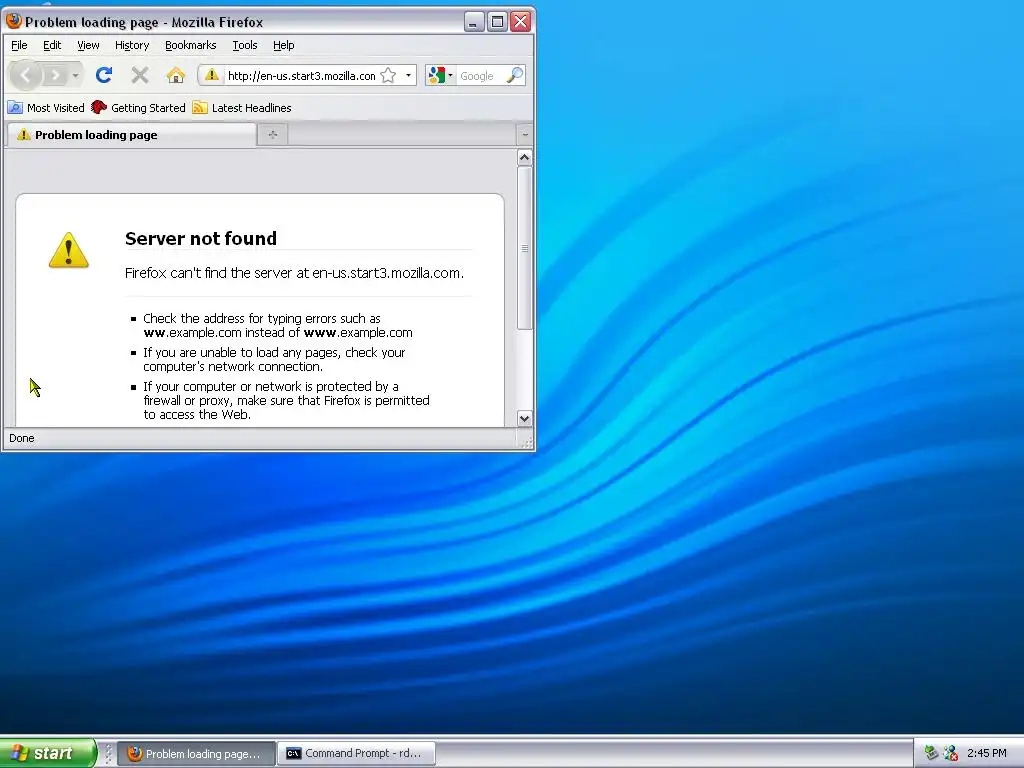Viewport: 1024px width, 768px height.
Task: Open the address bar history dropdown
Action: click(409, 76)
